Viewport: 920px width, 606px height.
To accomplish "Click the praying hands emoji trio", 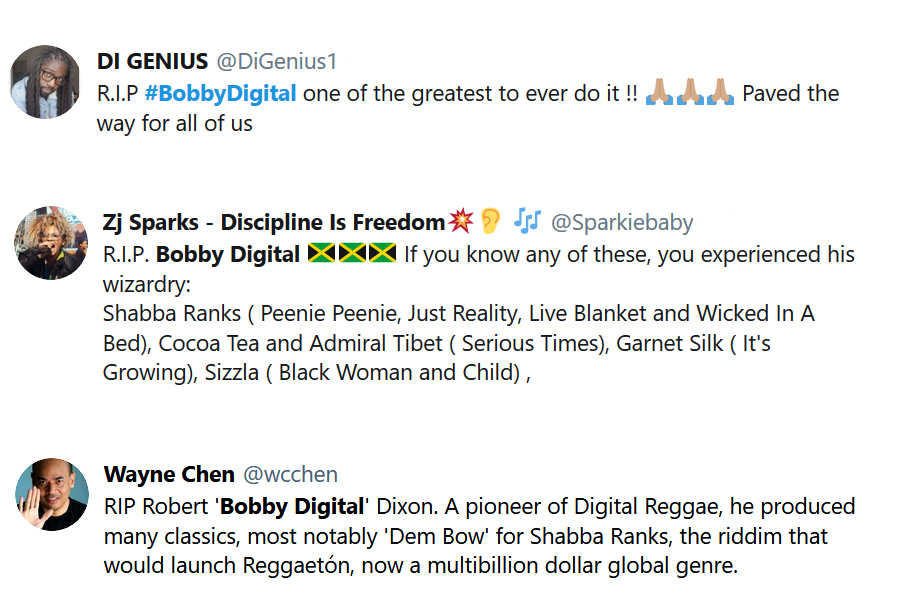I will pyautogui.click(x=690, y=94).
